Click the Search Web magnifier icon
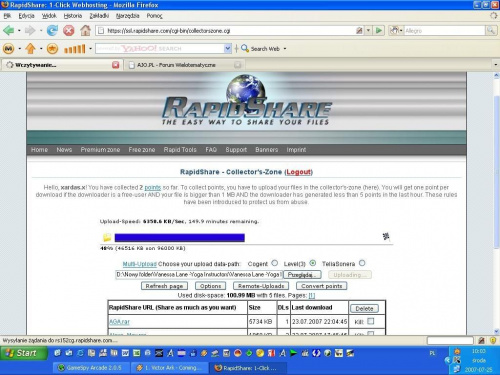This screenshot has width=500, height=375. tap(245, 48)
